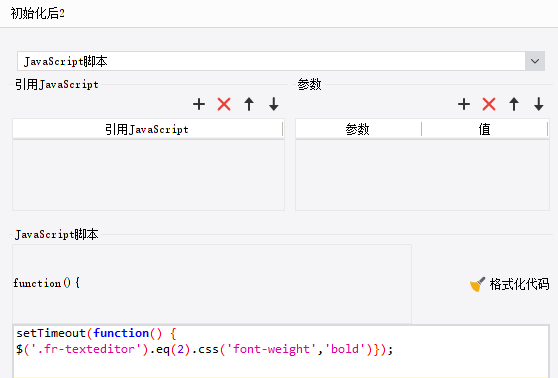Viewport: 558px width, 378px height.
Task: Move referenced JavaScript entry down
Action: coord(274,104)
